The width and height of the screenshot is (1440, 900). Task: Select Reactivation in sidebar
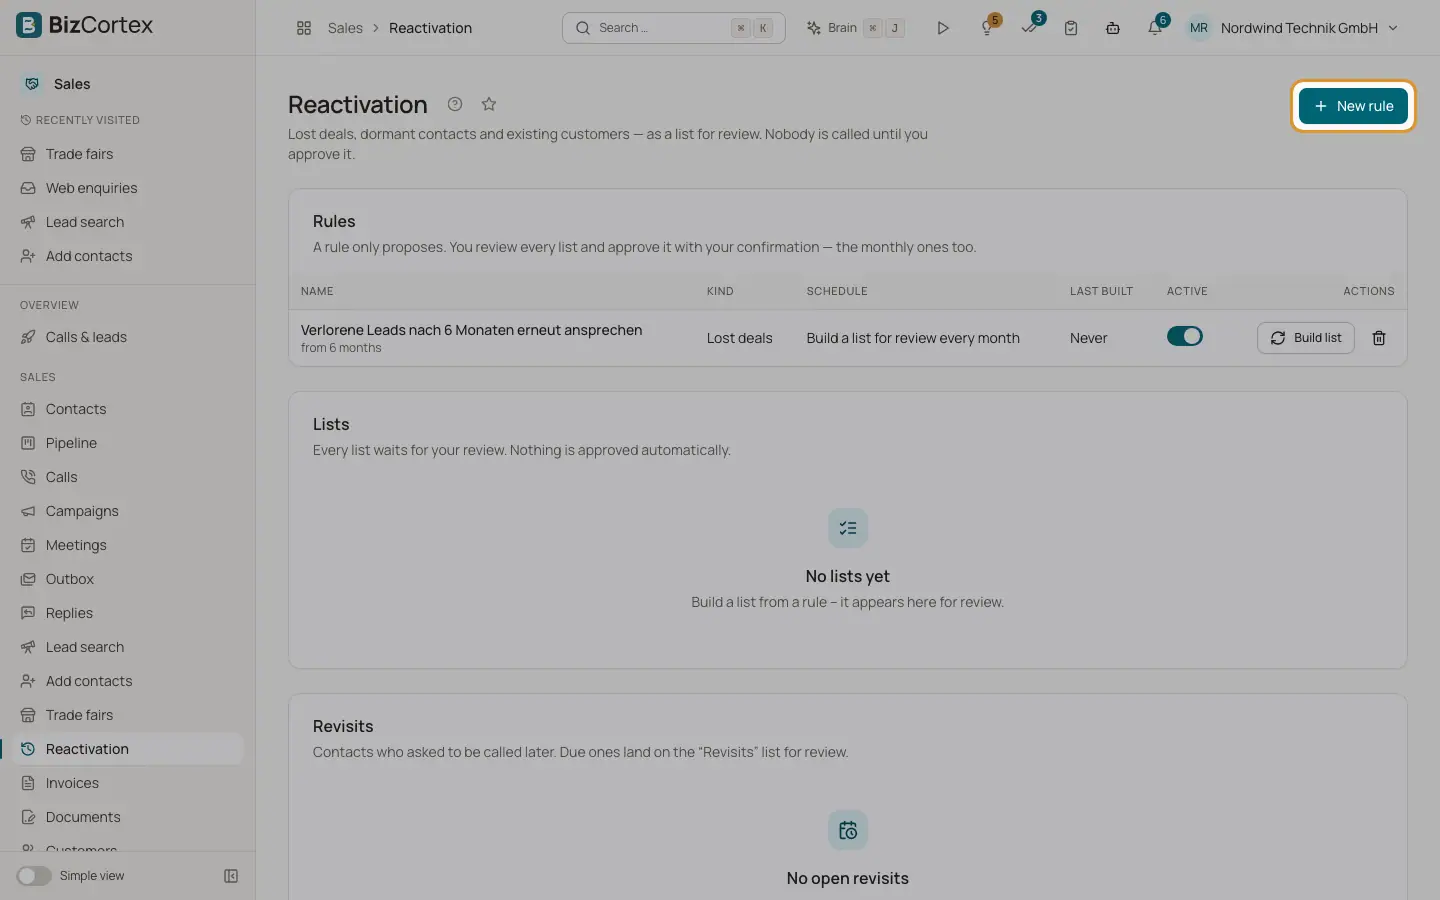point(128,749)
